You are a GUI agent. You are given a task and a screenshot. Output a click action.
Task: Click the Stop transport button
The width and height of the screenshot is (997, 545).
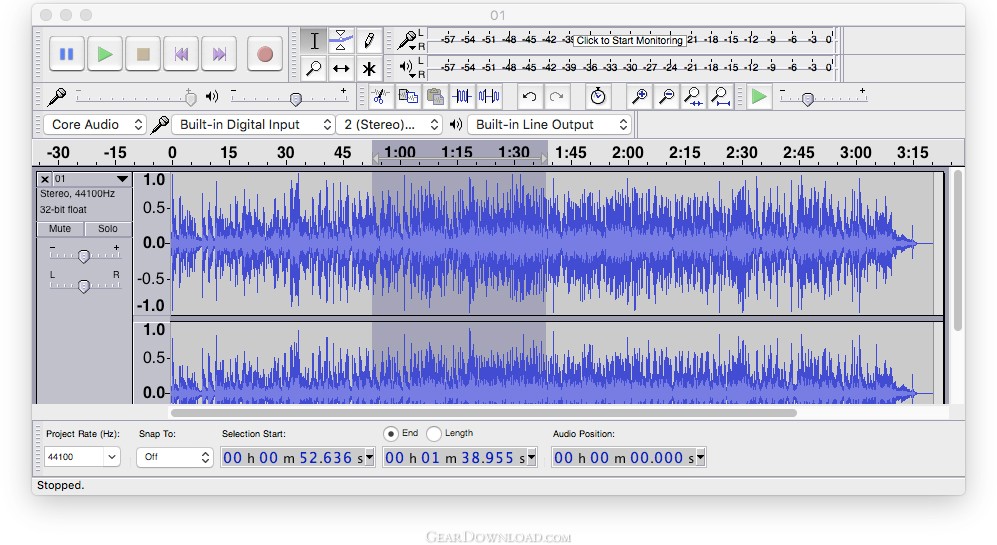click(143, 54)
